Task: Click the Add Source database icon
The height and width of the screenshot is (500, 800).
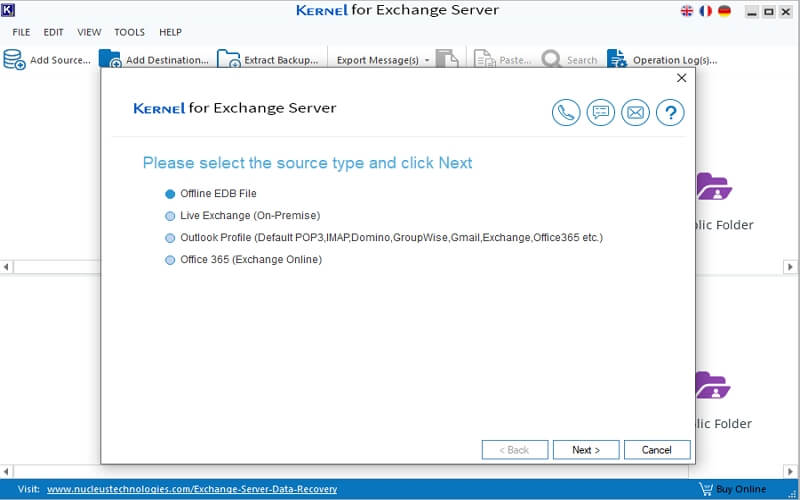Action: click(14, 59)
